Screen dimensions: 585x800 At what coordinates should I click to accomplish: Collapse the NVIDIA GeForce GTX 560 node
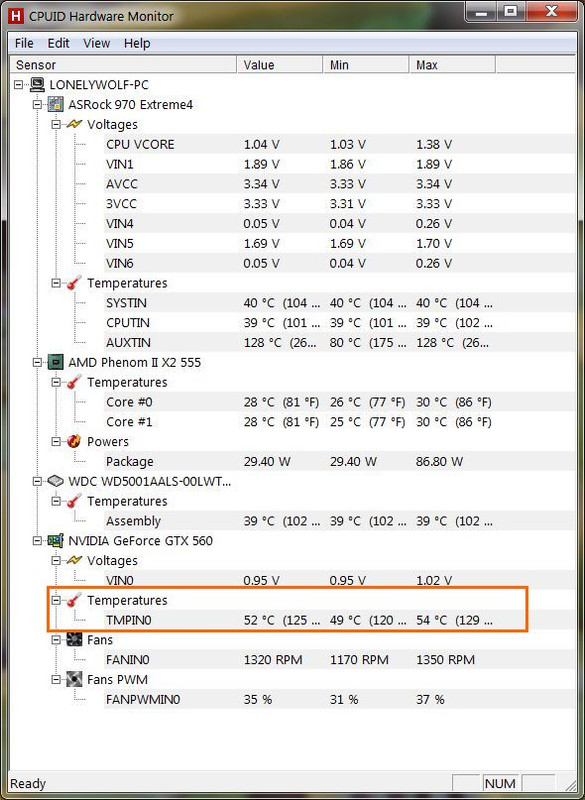(37, 541)
